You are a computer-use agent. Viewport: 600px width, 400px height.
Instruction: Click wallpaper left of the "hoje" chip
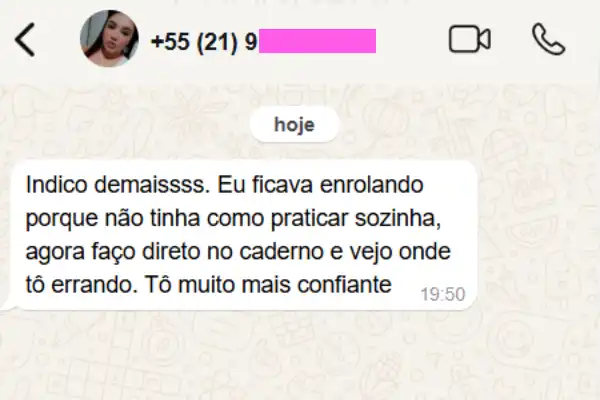[x=126, y=125]
